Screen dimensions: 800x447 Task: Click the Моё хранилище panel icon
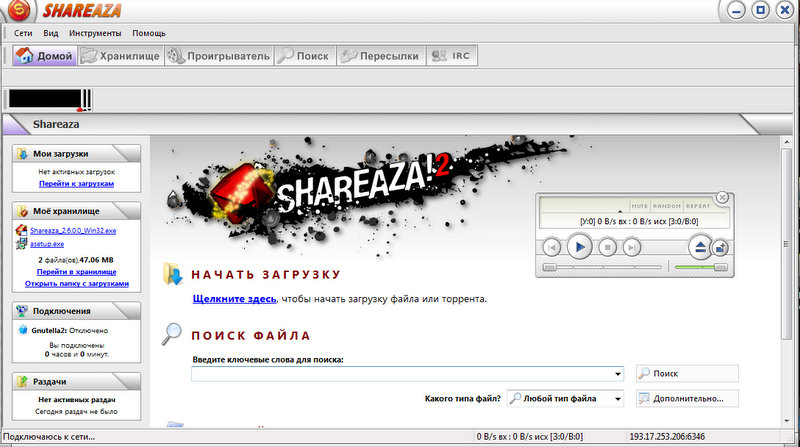pyautogui.click(x=22, y=211)
